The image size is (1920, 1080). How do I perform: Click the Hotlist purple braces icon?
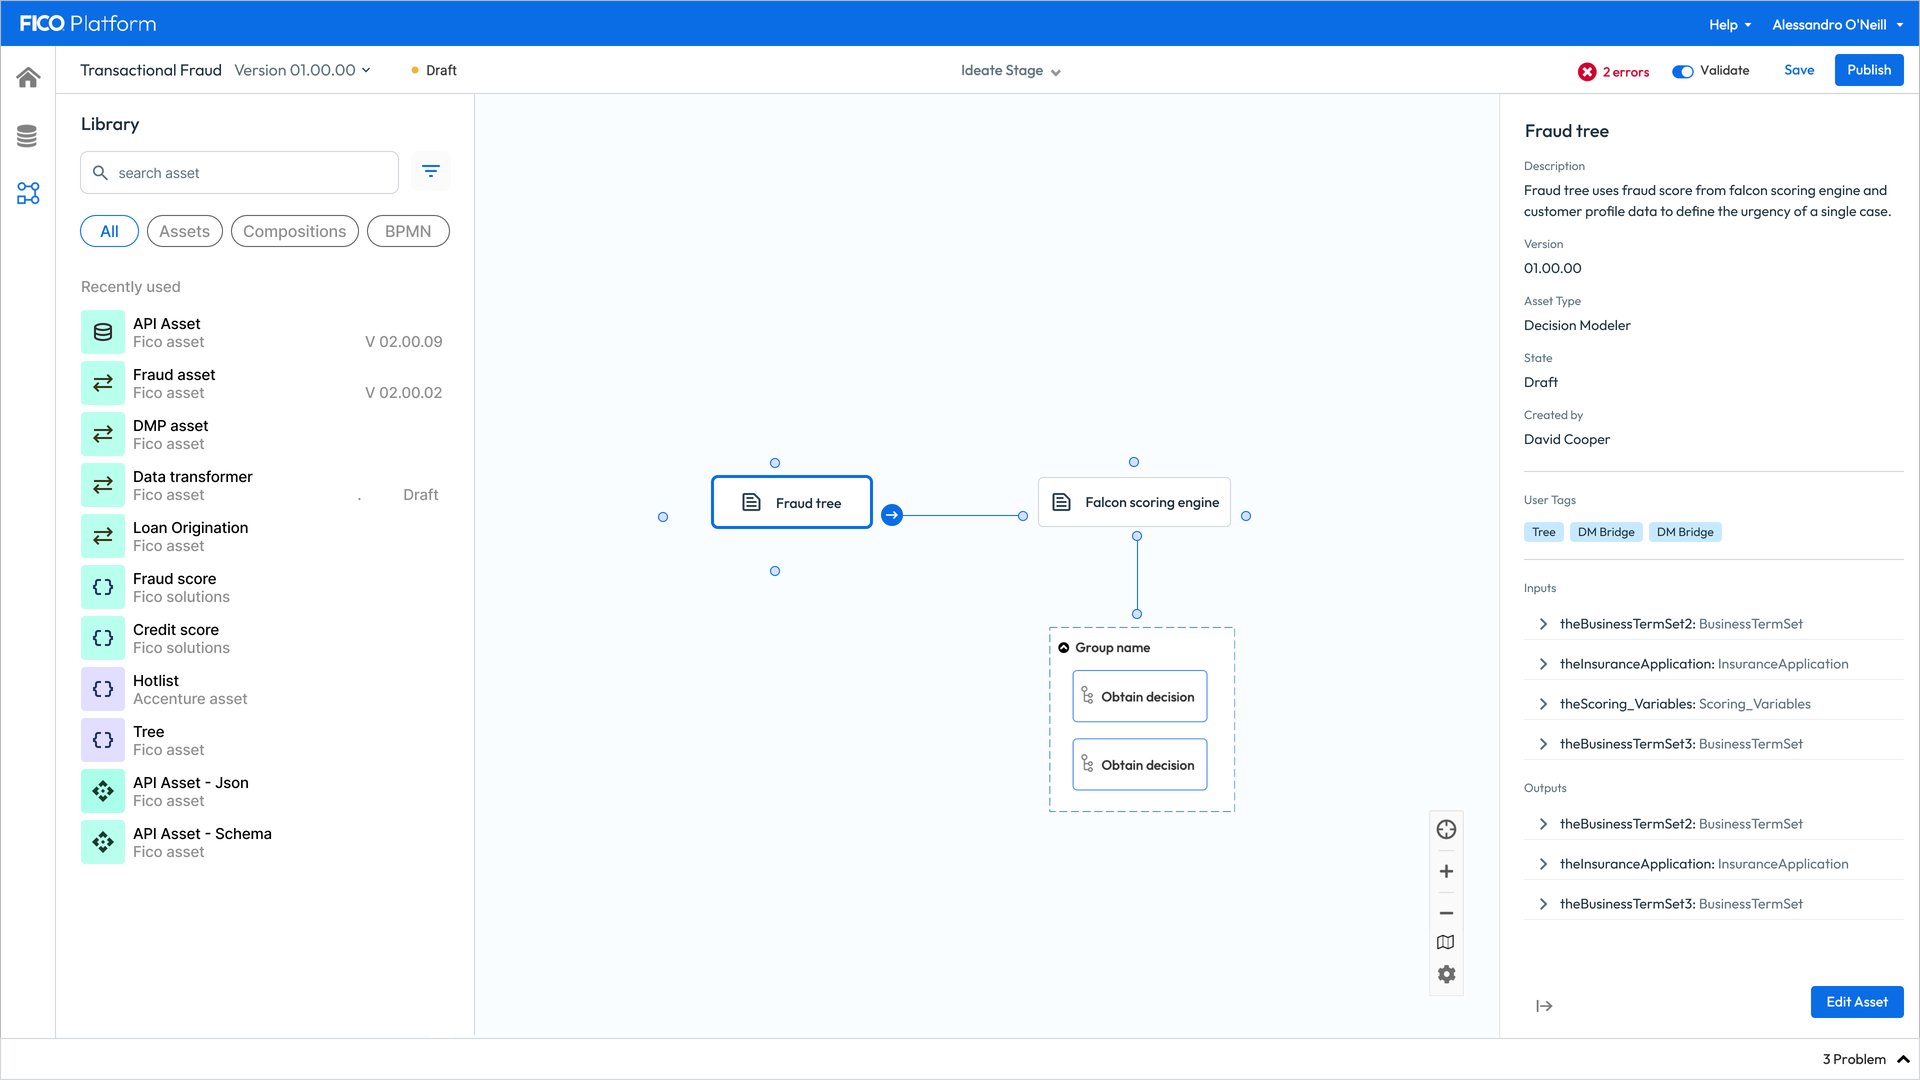click(x=103, y=689)
